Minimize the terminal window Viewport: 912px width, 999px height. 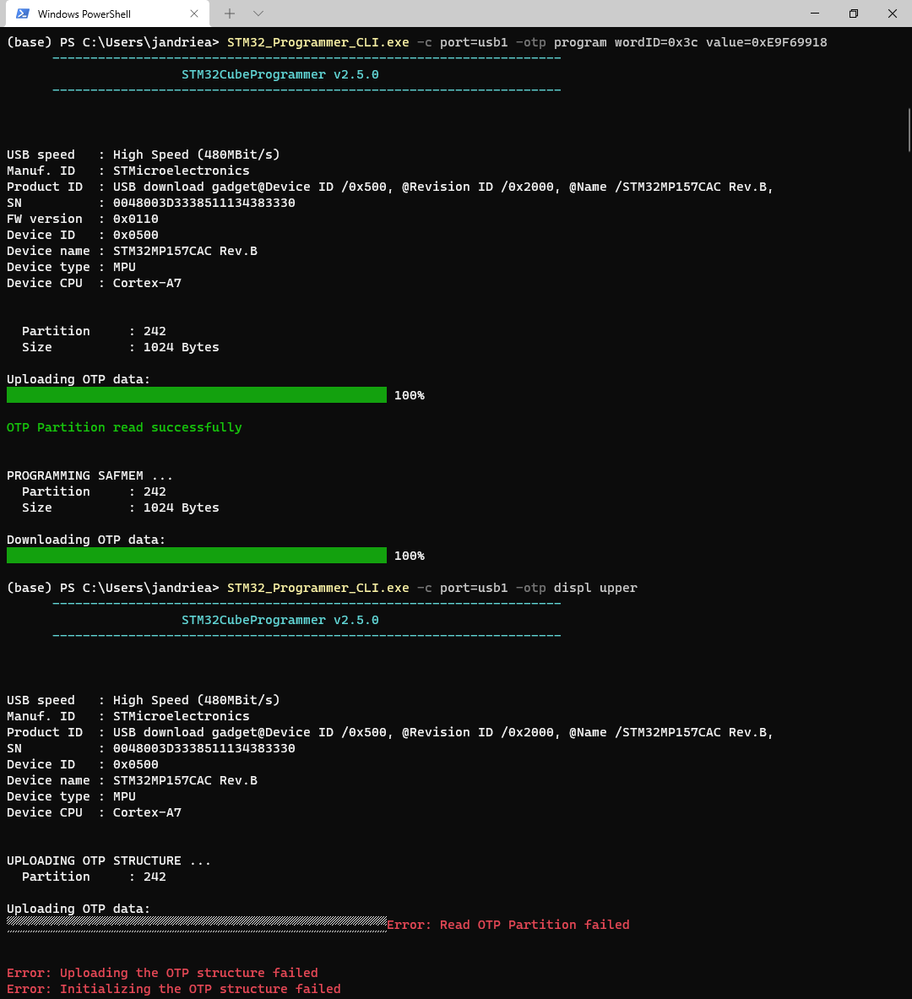(814, 13)
